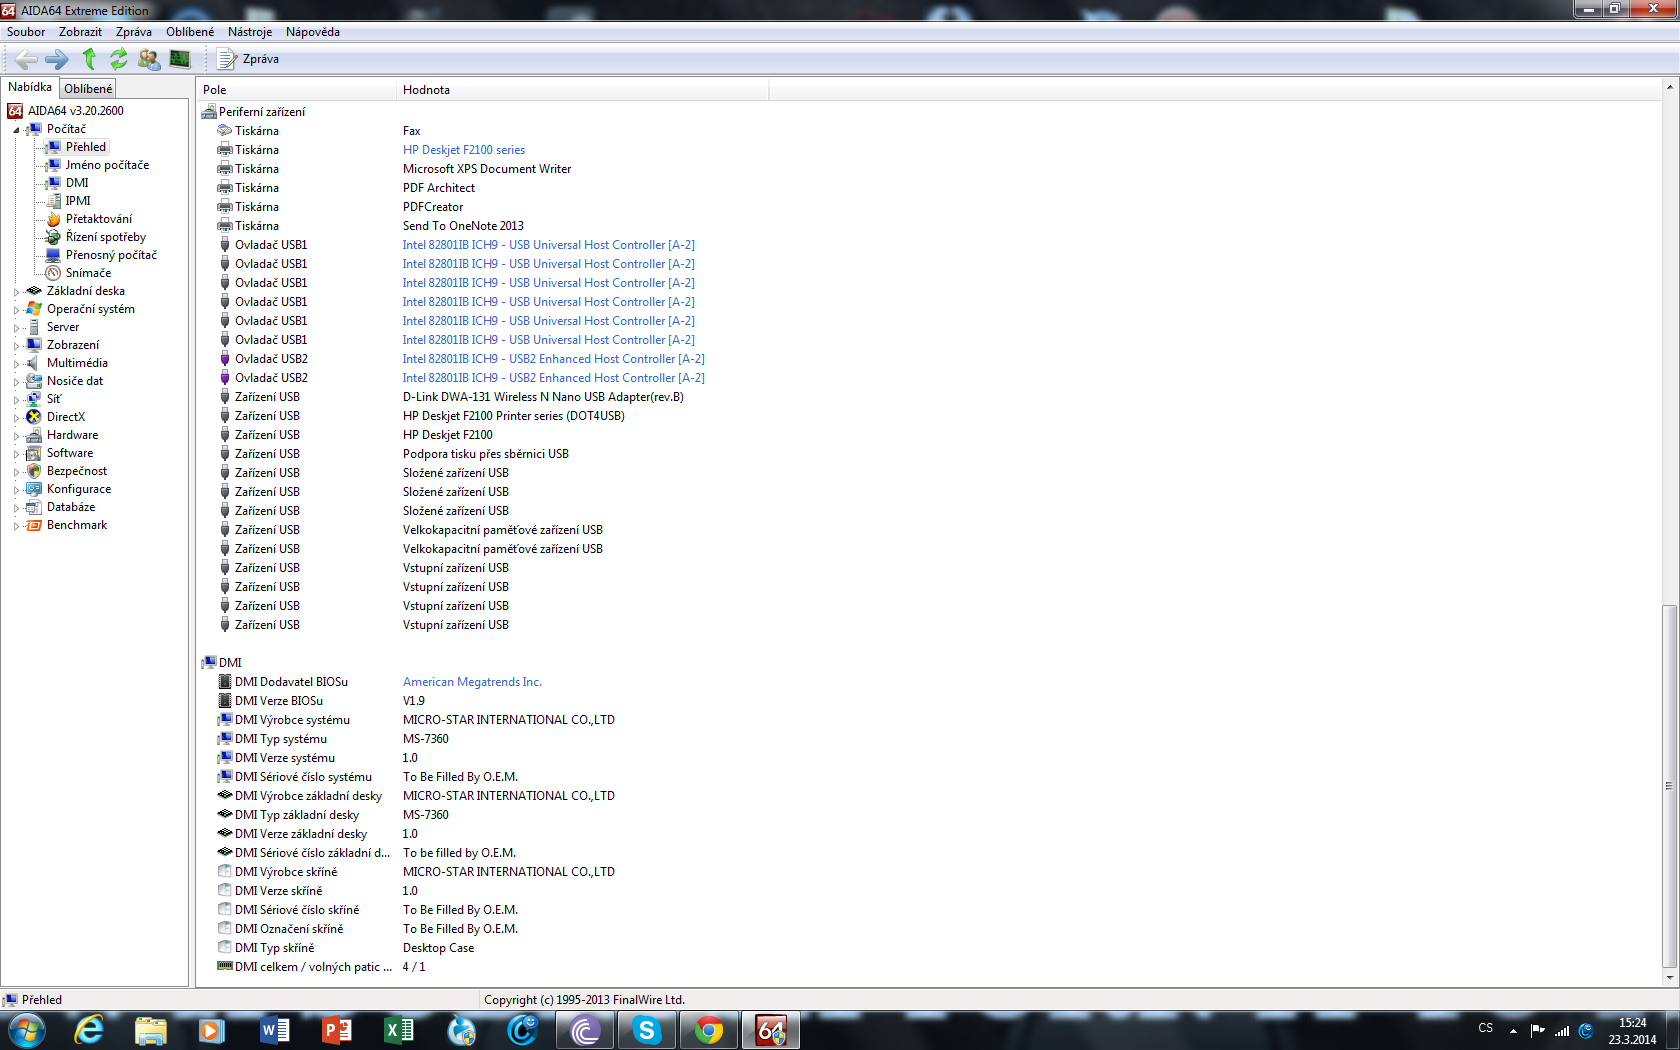Click the Pole column header
This screenshot has width=1680, height=1050.
click(296, 90)
